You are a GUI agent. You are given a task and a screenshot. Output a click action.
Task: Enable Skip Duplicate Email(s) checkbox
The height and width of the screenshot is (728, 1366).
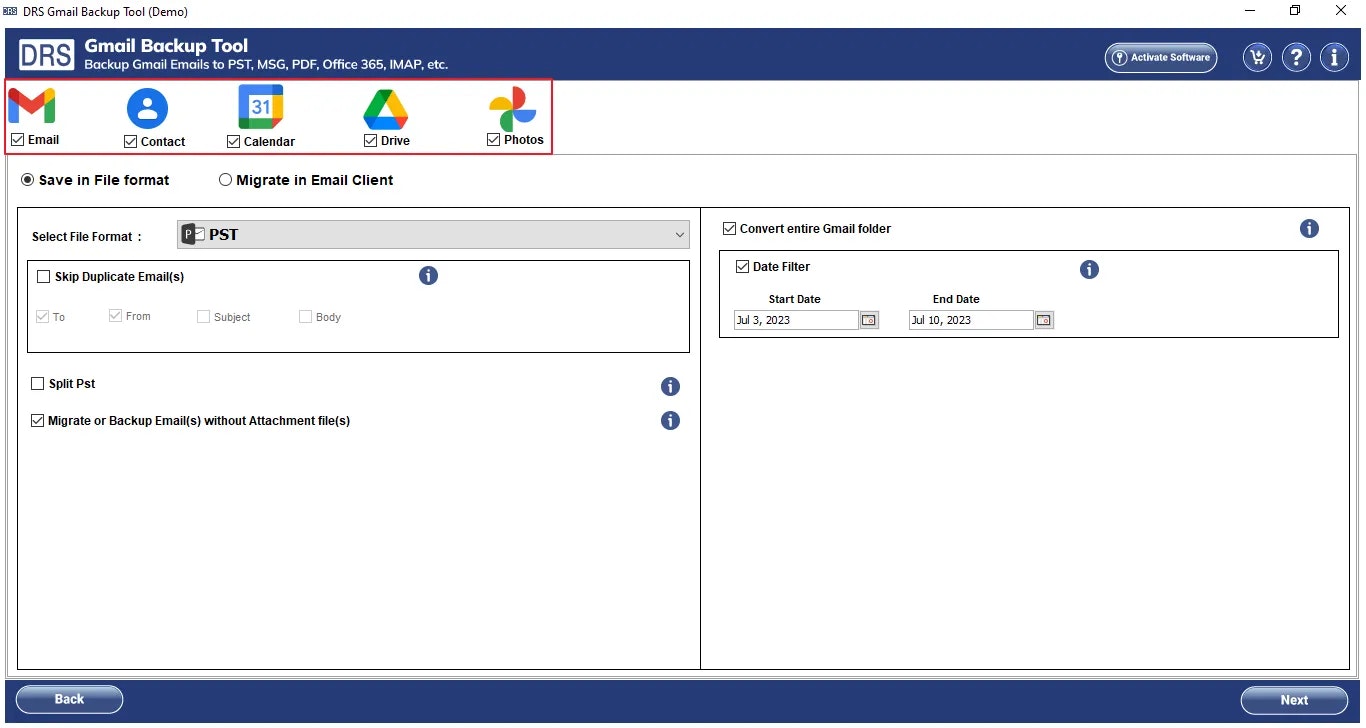coord(43,276)
